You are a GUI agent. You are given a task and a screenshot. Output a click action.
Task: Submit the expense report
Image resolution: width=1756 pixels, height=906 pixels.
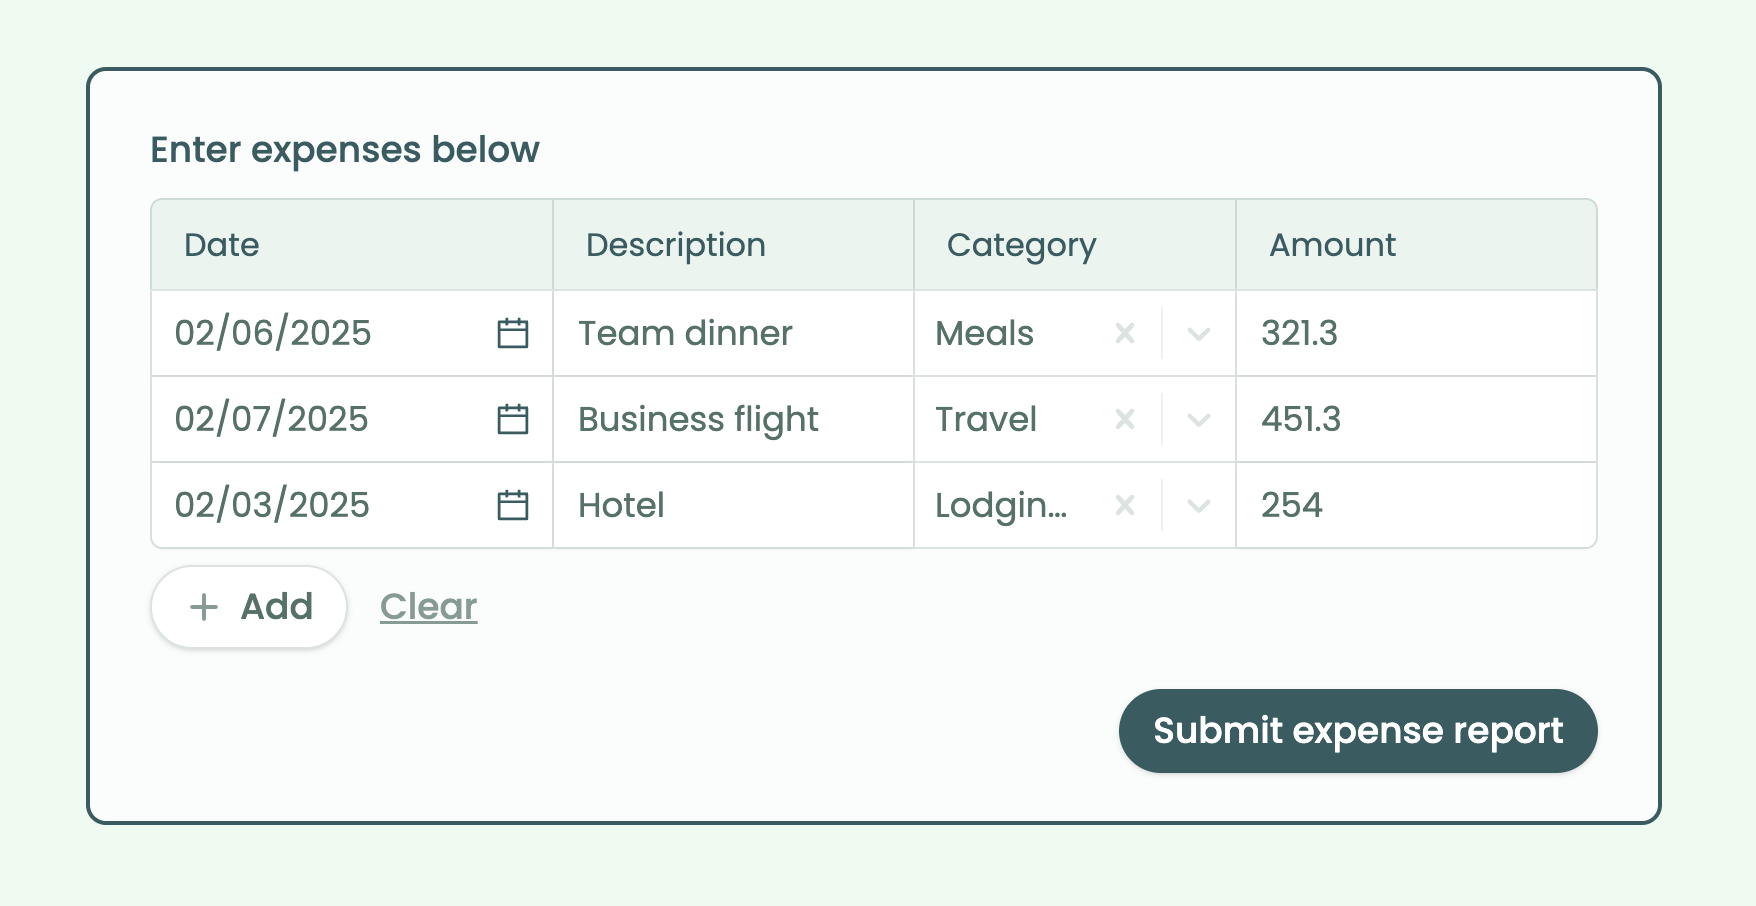click(1357, 731)
